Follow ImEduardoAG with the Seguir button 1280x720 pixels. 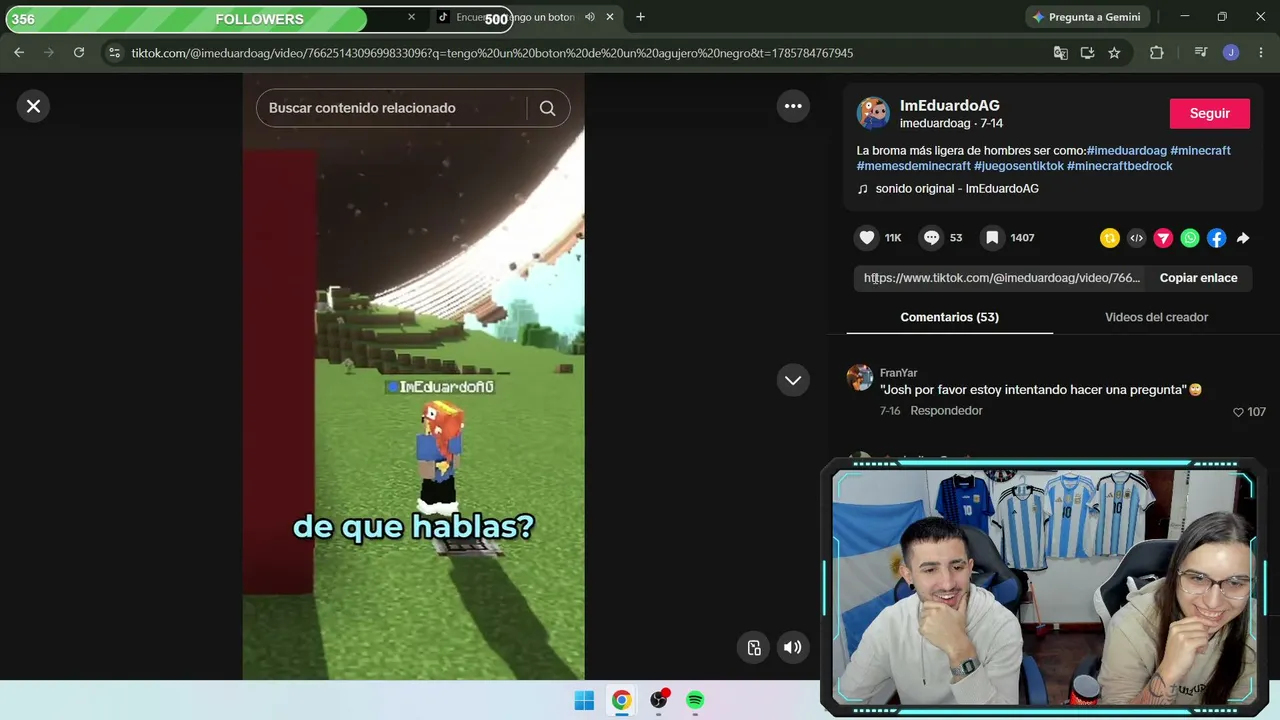[x=1210, y=114]
